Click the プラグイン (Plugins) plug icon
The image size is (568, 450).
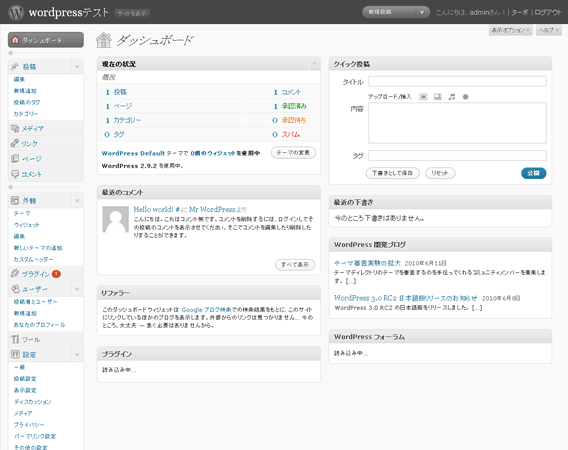tap(15, 274)
